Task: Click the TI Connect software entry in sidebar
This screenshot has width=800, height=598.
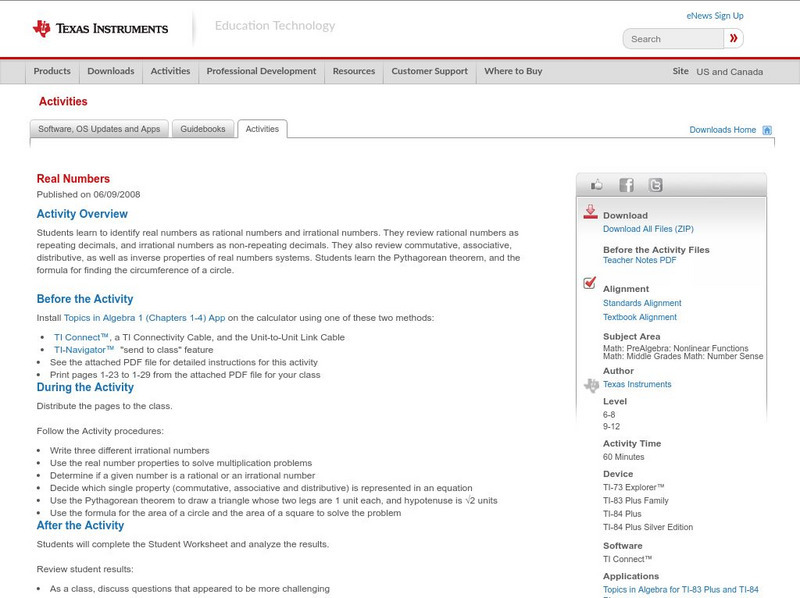Action: [628, 559]
